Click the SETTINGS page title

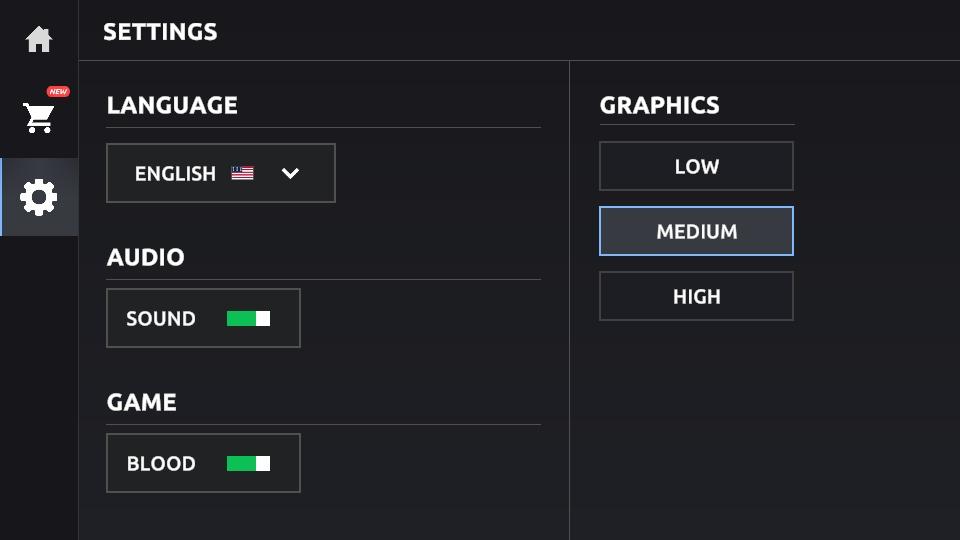(x=160, y=32)
